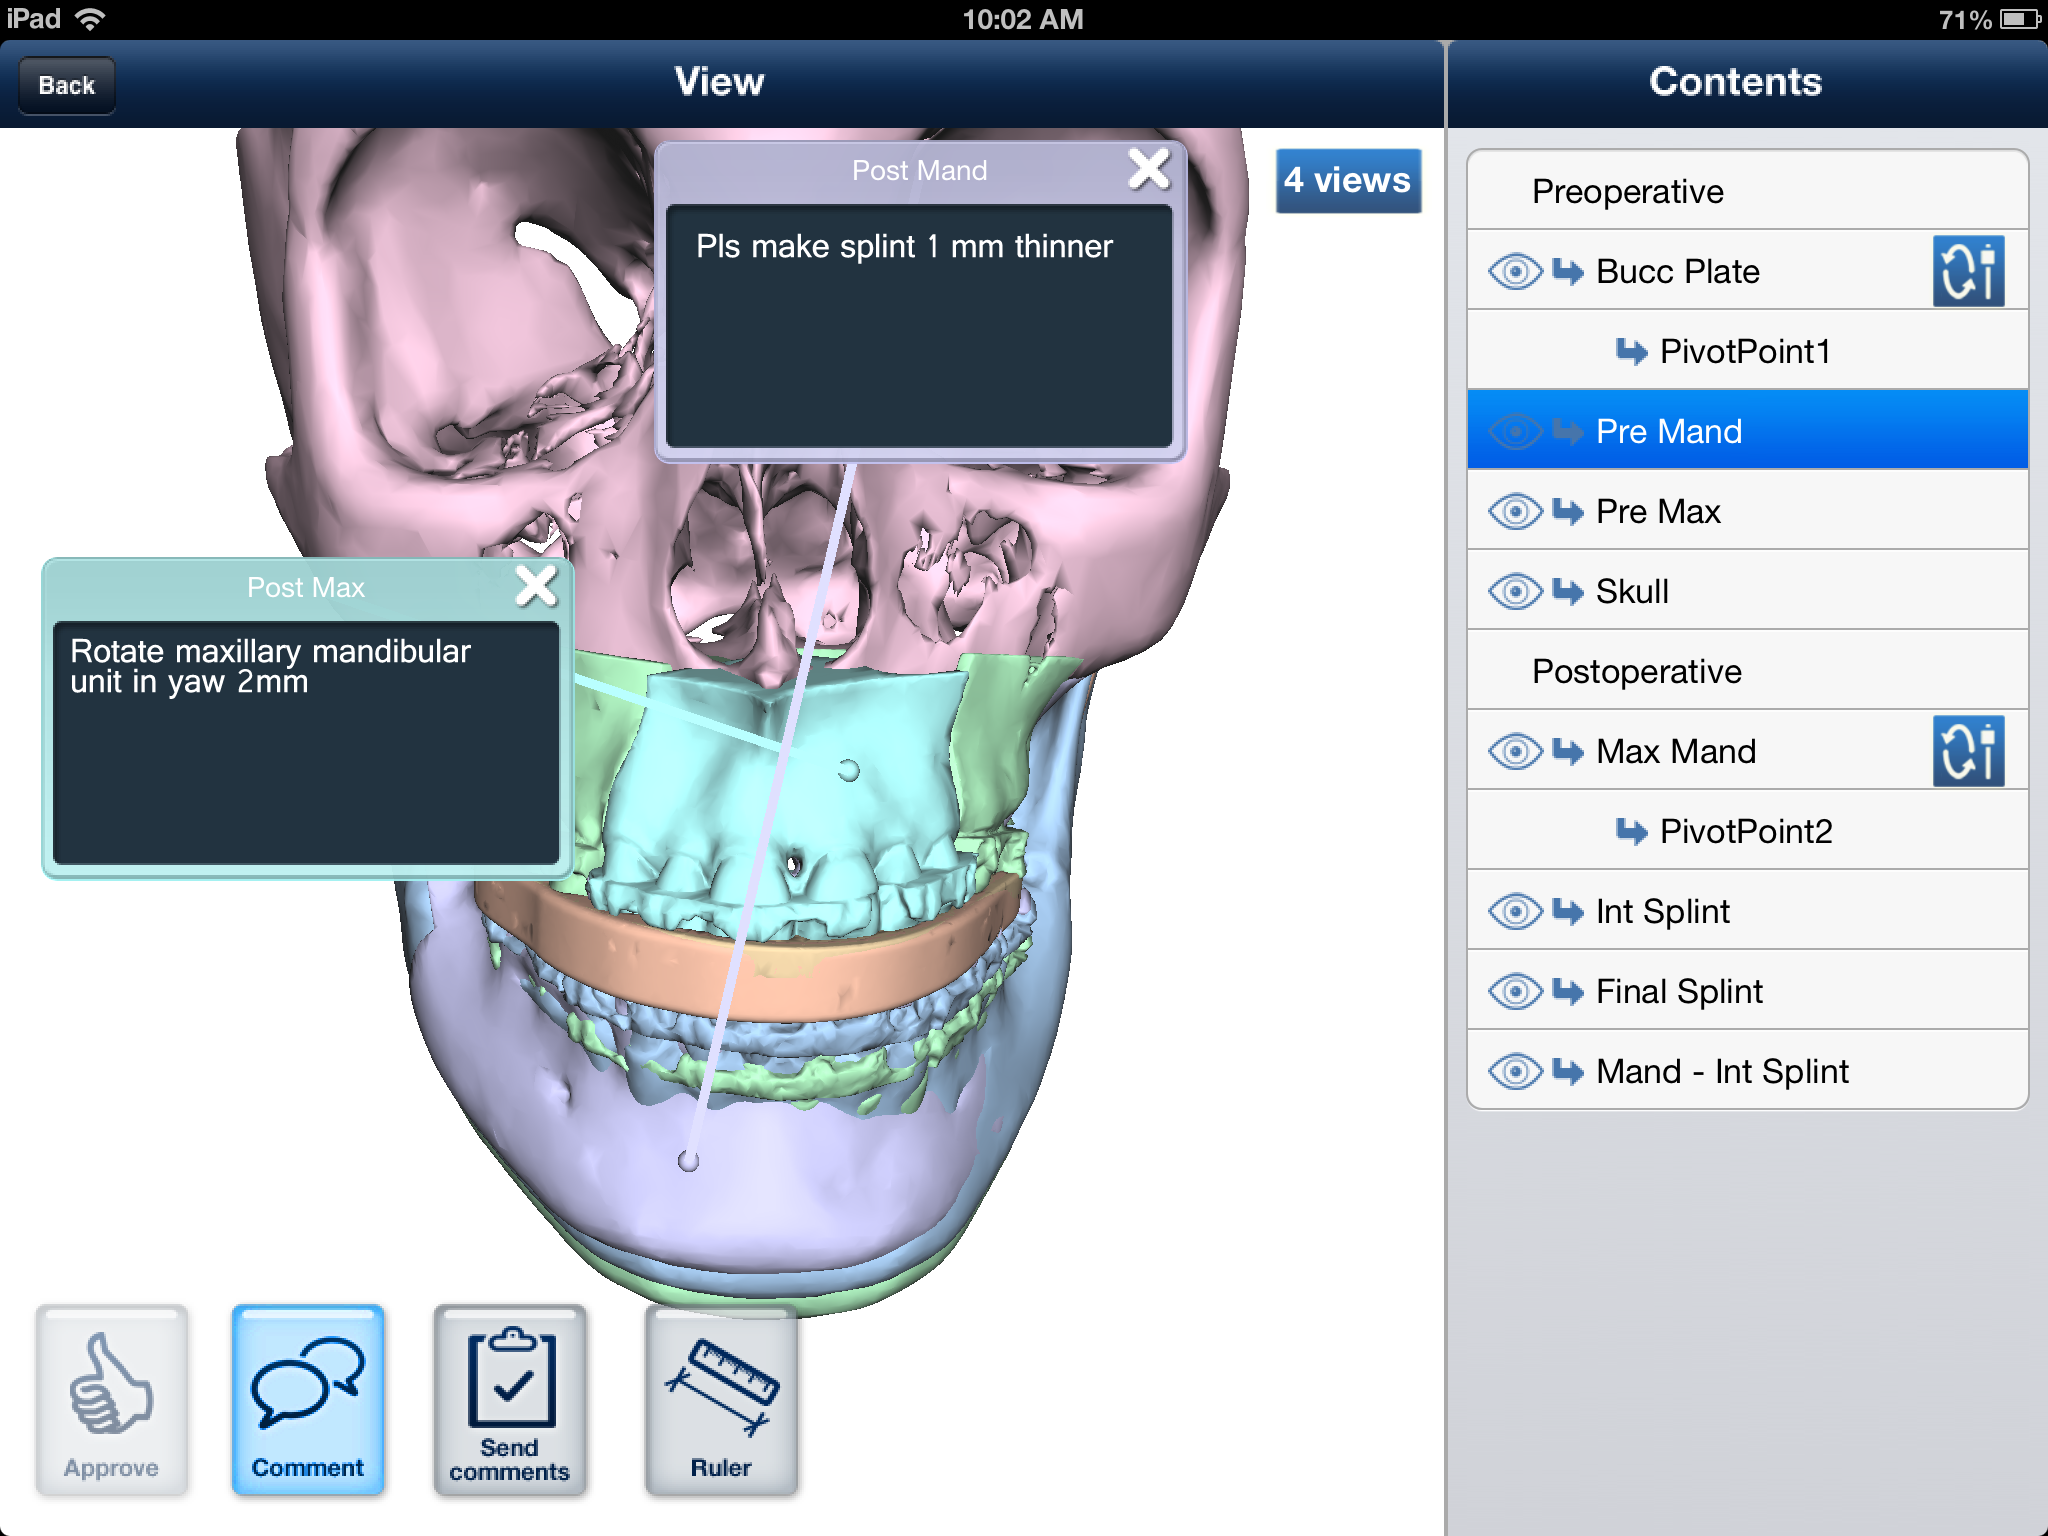Tap the arrow icon beside PivotPoint2
2048x1536 pixels.
1631,831
